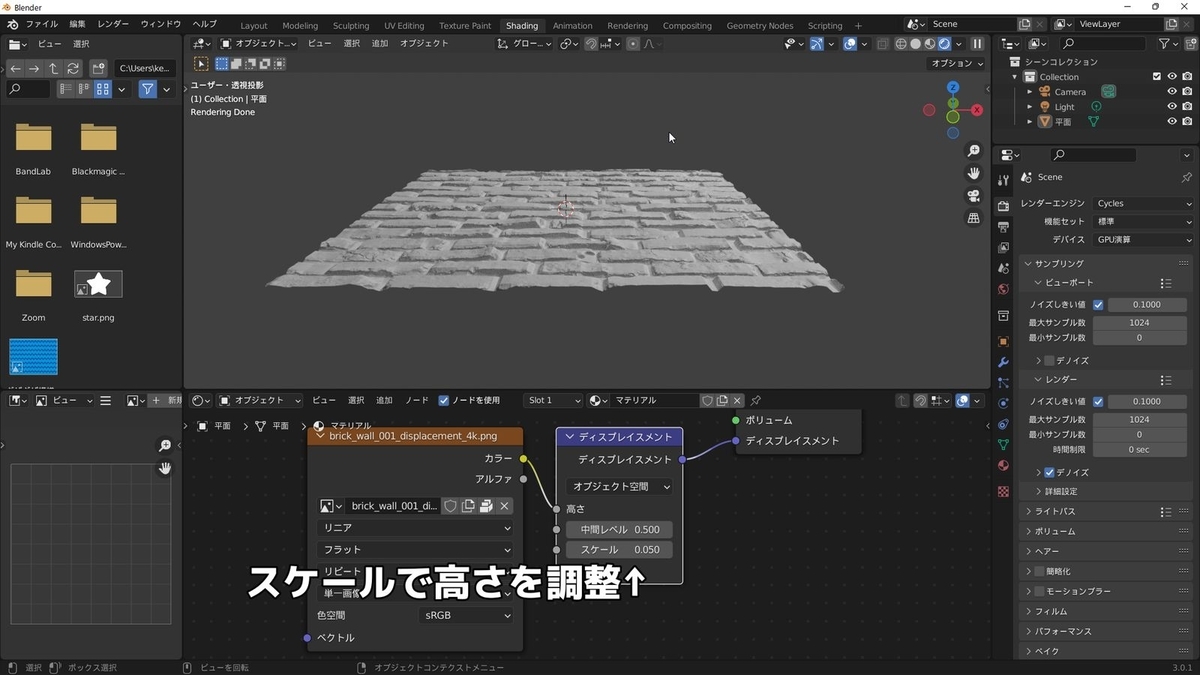Open image file in texture node
Viewport: 1200px width, 675px height.
(x=485, y=506)
